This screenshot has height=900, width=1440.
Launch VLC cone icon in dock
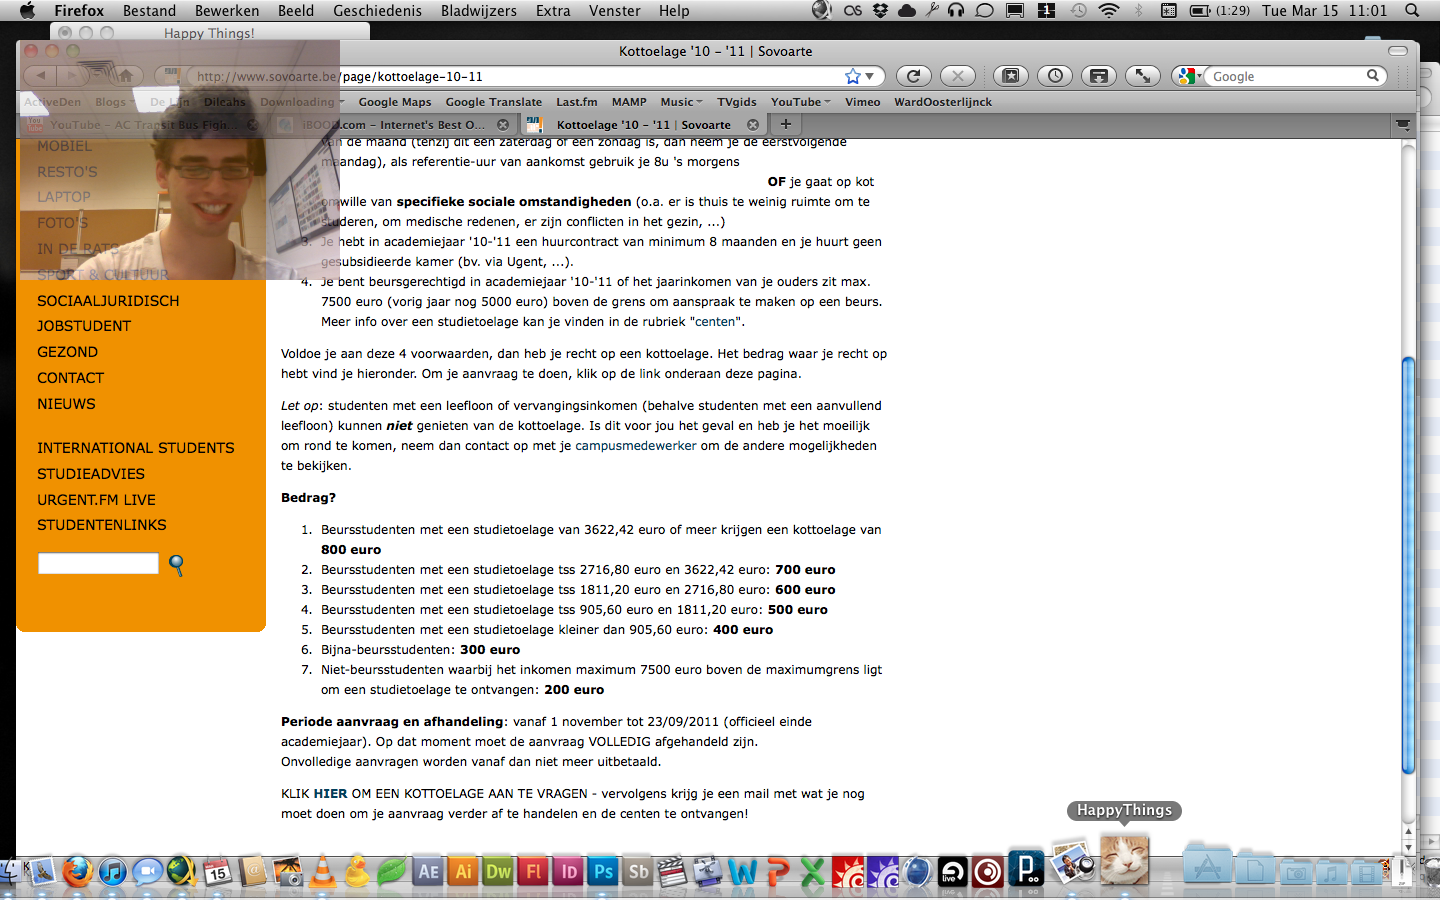click(323, 871)
